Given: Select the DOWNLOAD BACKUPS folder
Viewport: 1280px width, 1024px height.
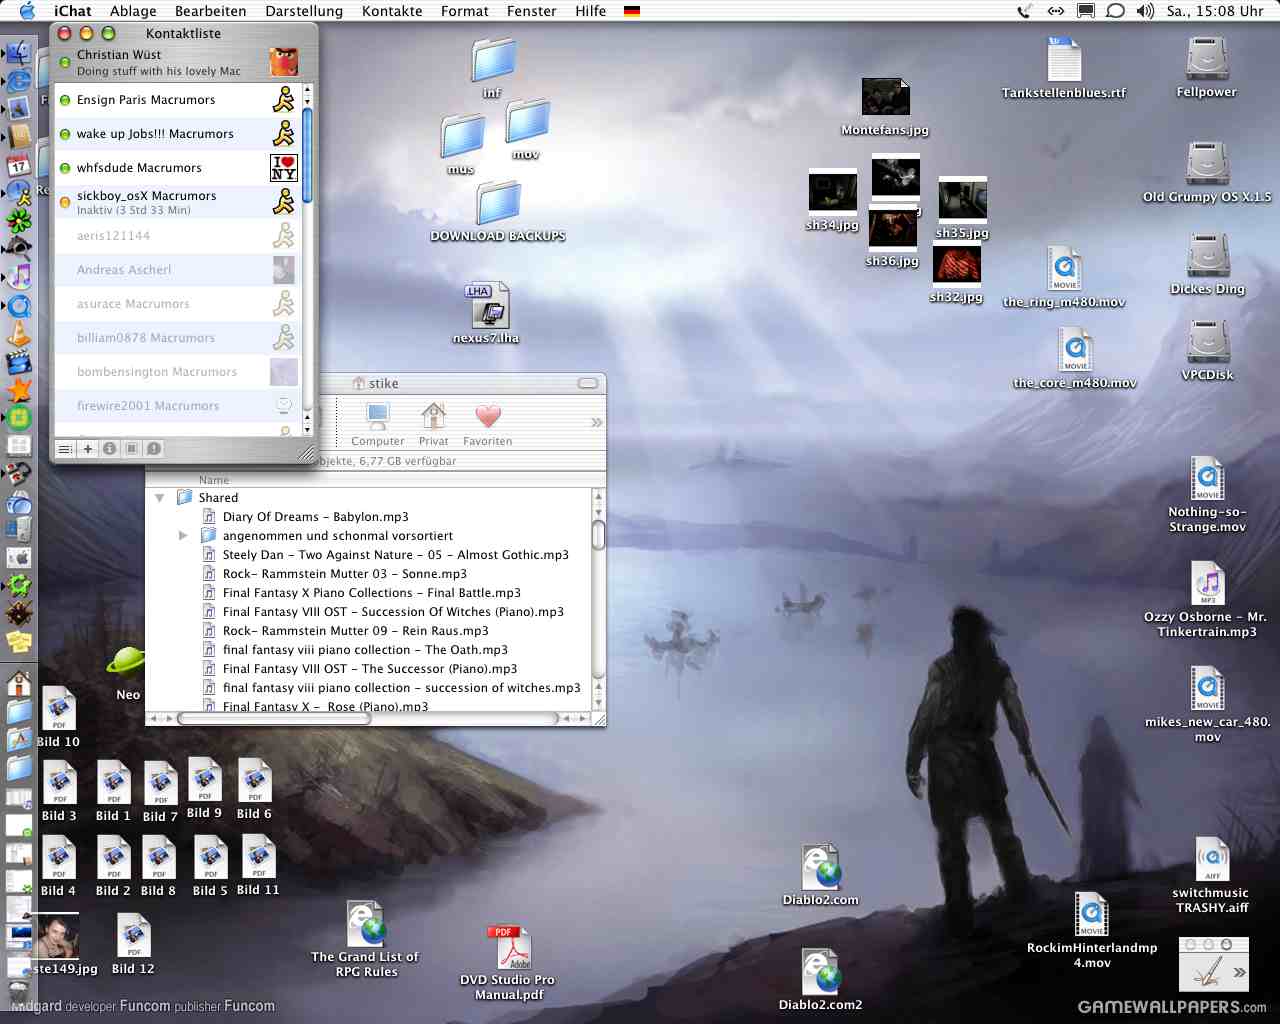Looking at the screenshot, I should (x=498, y=212).
